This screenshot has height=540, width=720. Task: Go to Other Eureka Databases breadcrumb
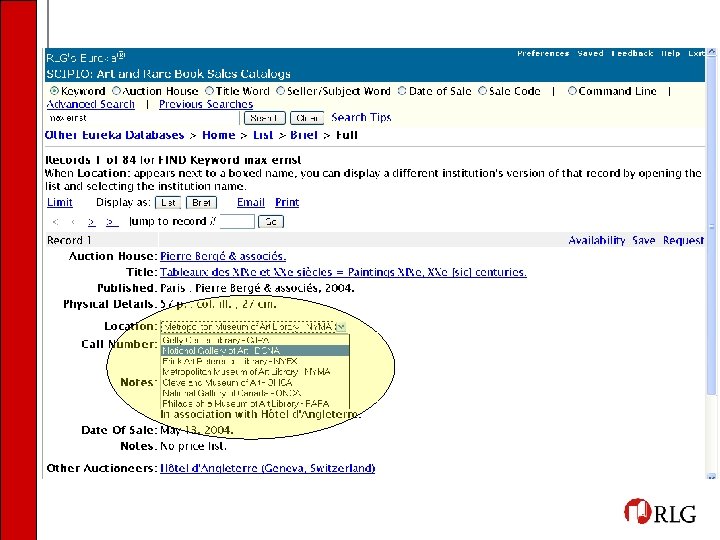[x=114, y=135]
